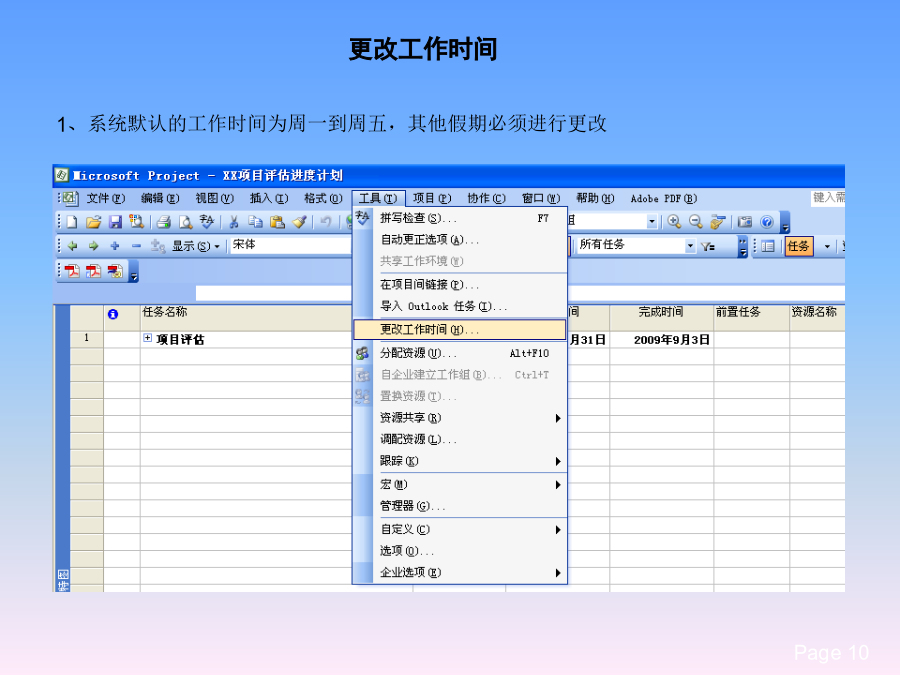This screenshot has height=675, width=900.
Task: Open Microsoft Project Help question mark icon
Action: pos(767,222)
